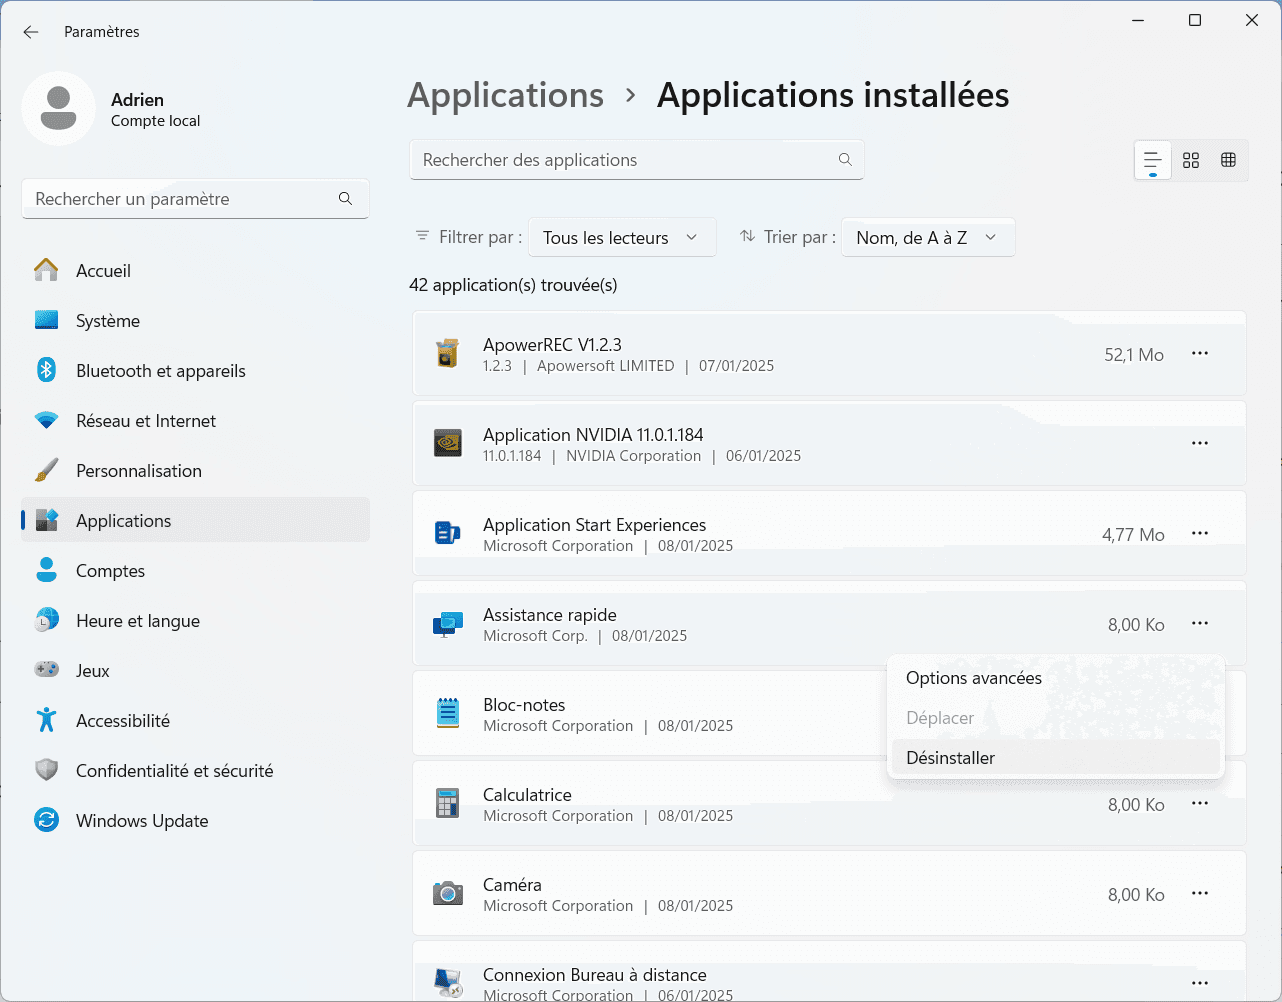The width and height of the screenshot is (1282, 1002).
Task: Click the NVIDIA application icon
Action: 447,443
